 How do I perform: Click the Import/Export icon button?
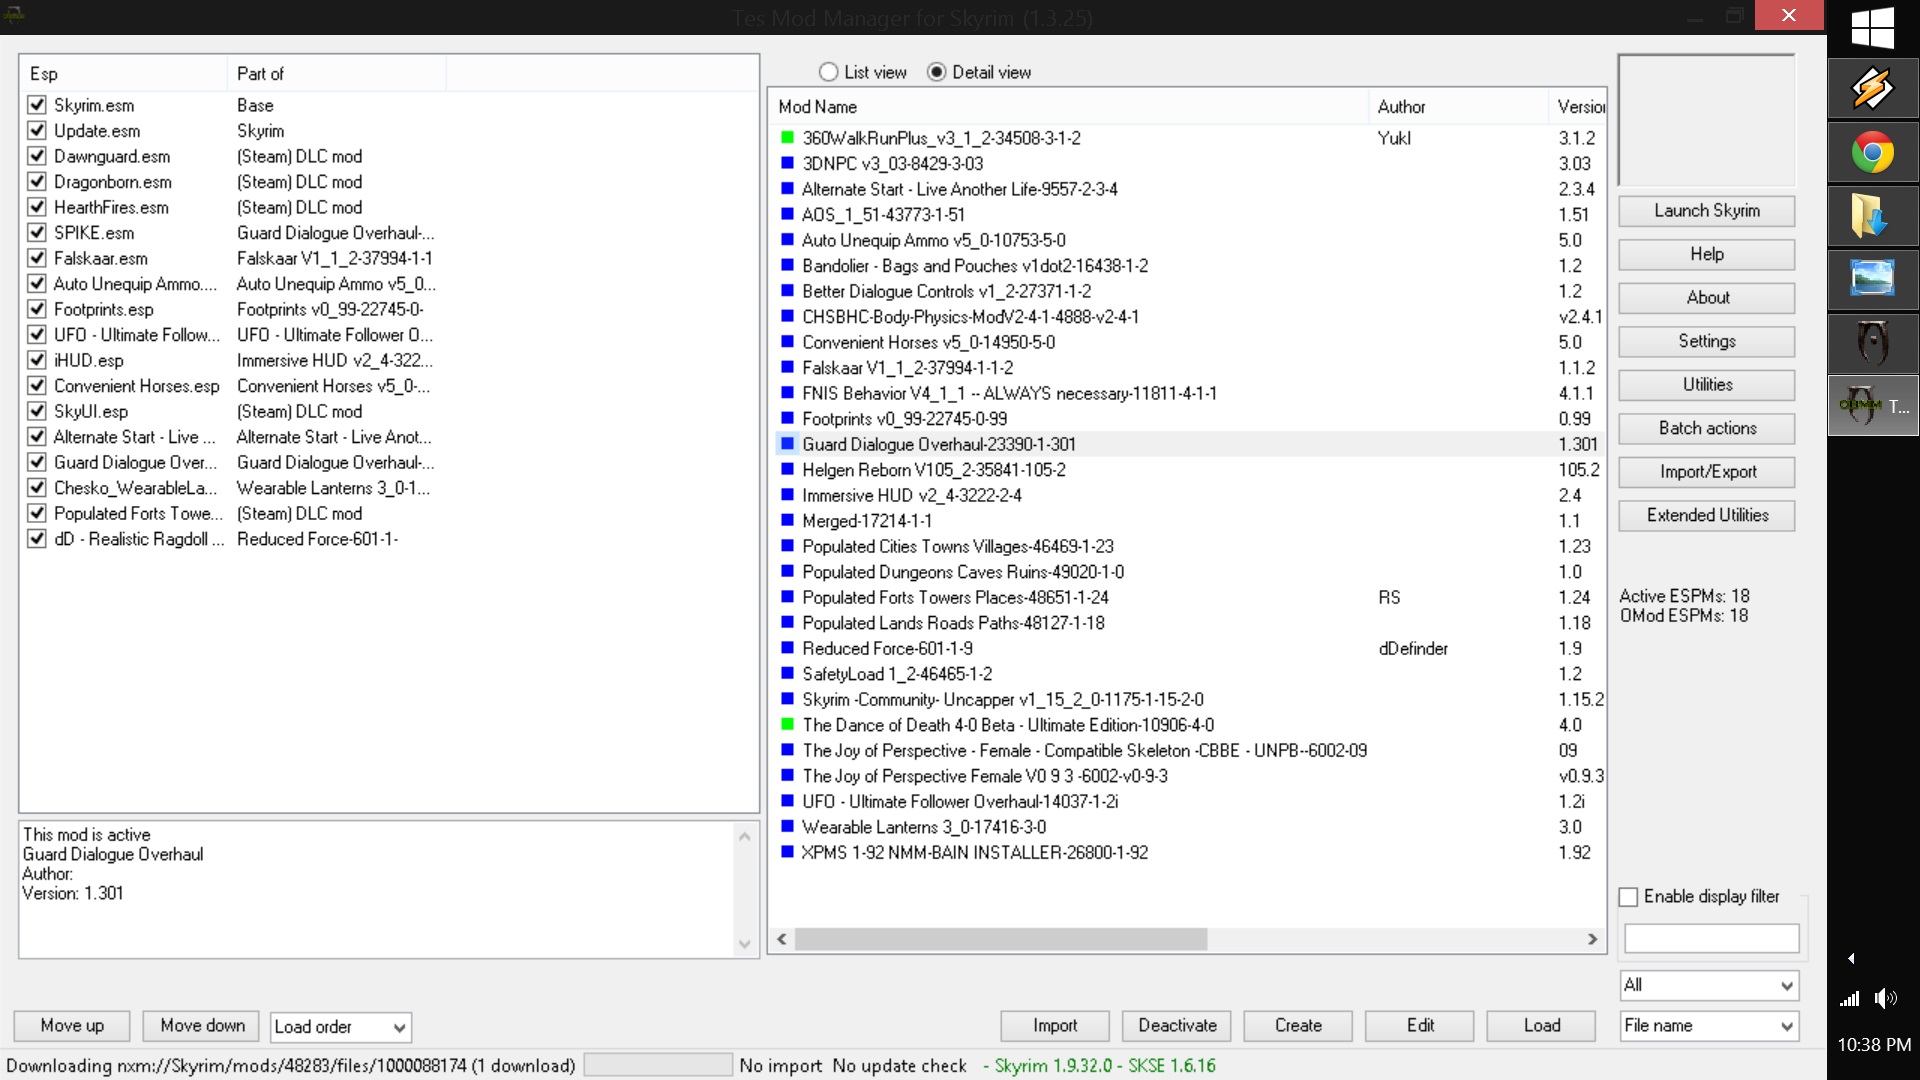click(x=1706, y=471)
